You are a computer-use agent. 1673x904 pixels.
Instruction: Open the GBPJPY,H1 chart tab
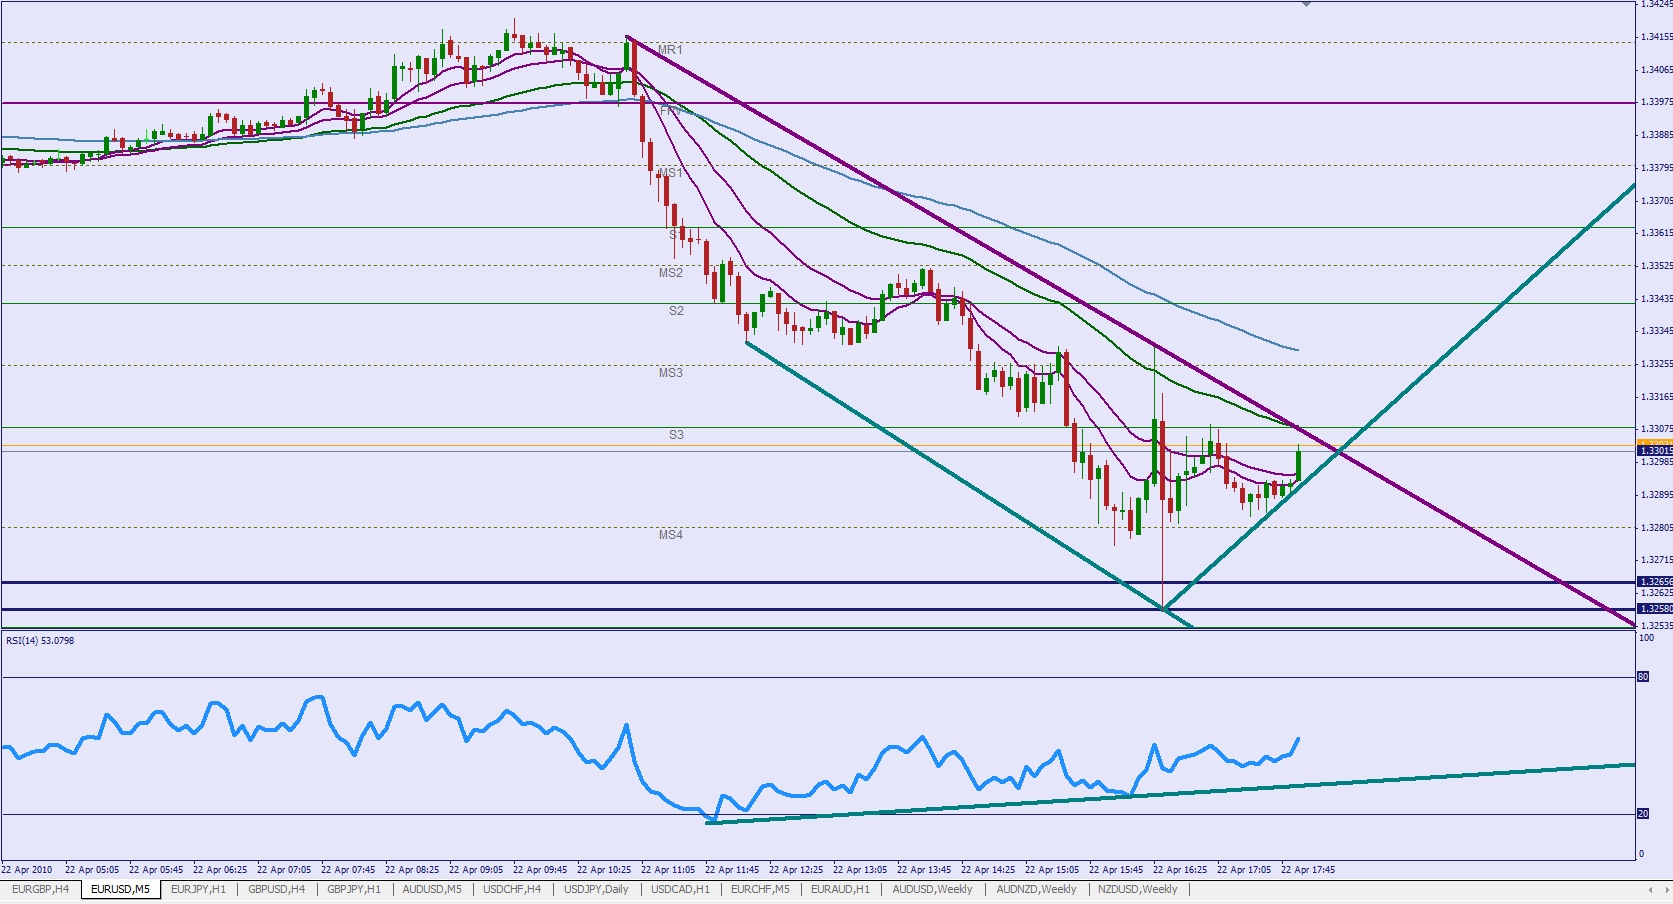354,889
